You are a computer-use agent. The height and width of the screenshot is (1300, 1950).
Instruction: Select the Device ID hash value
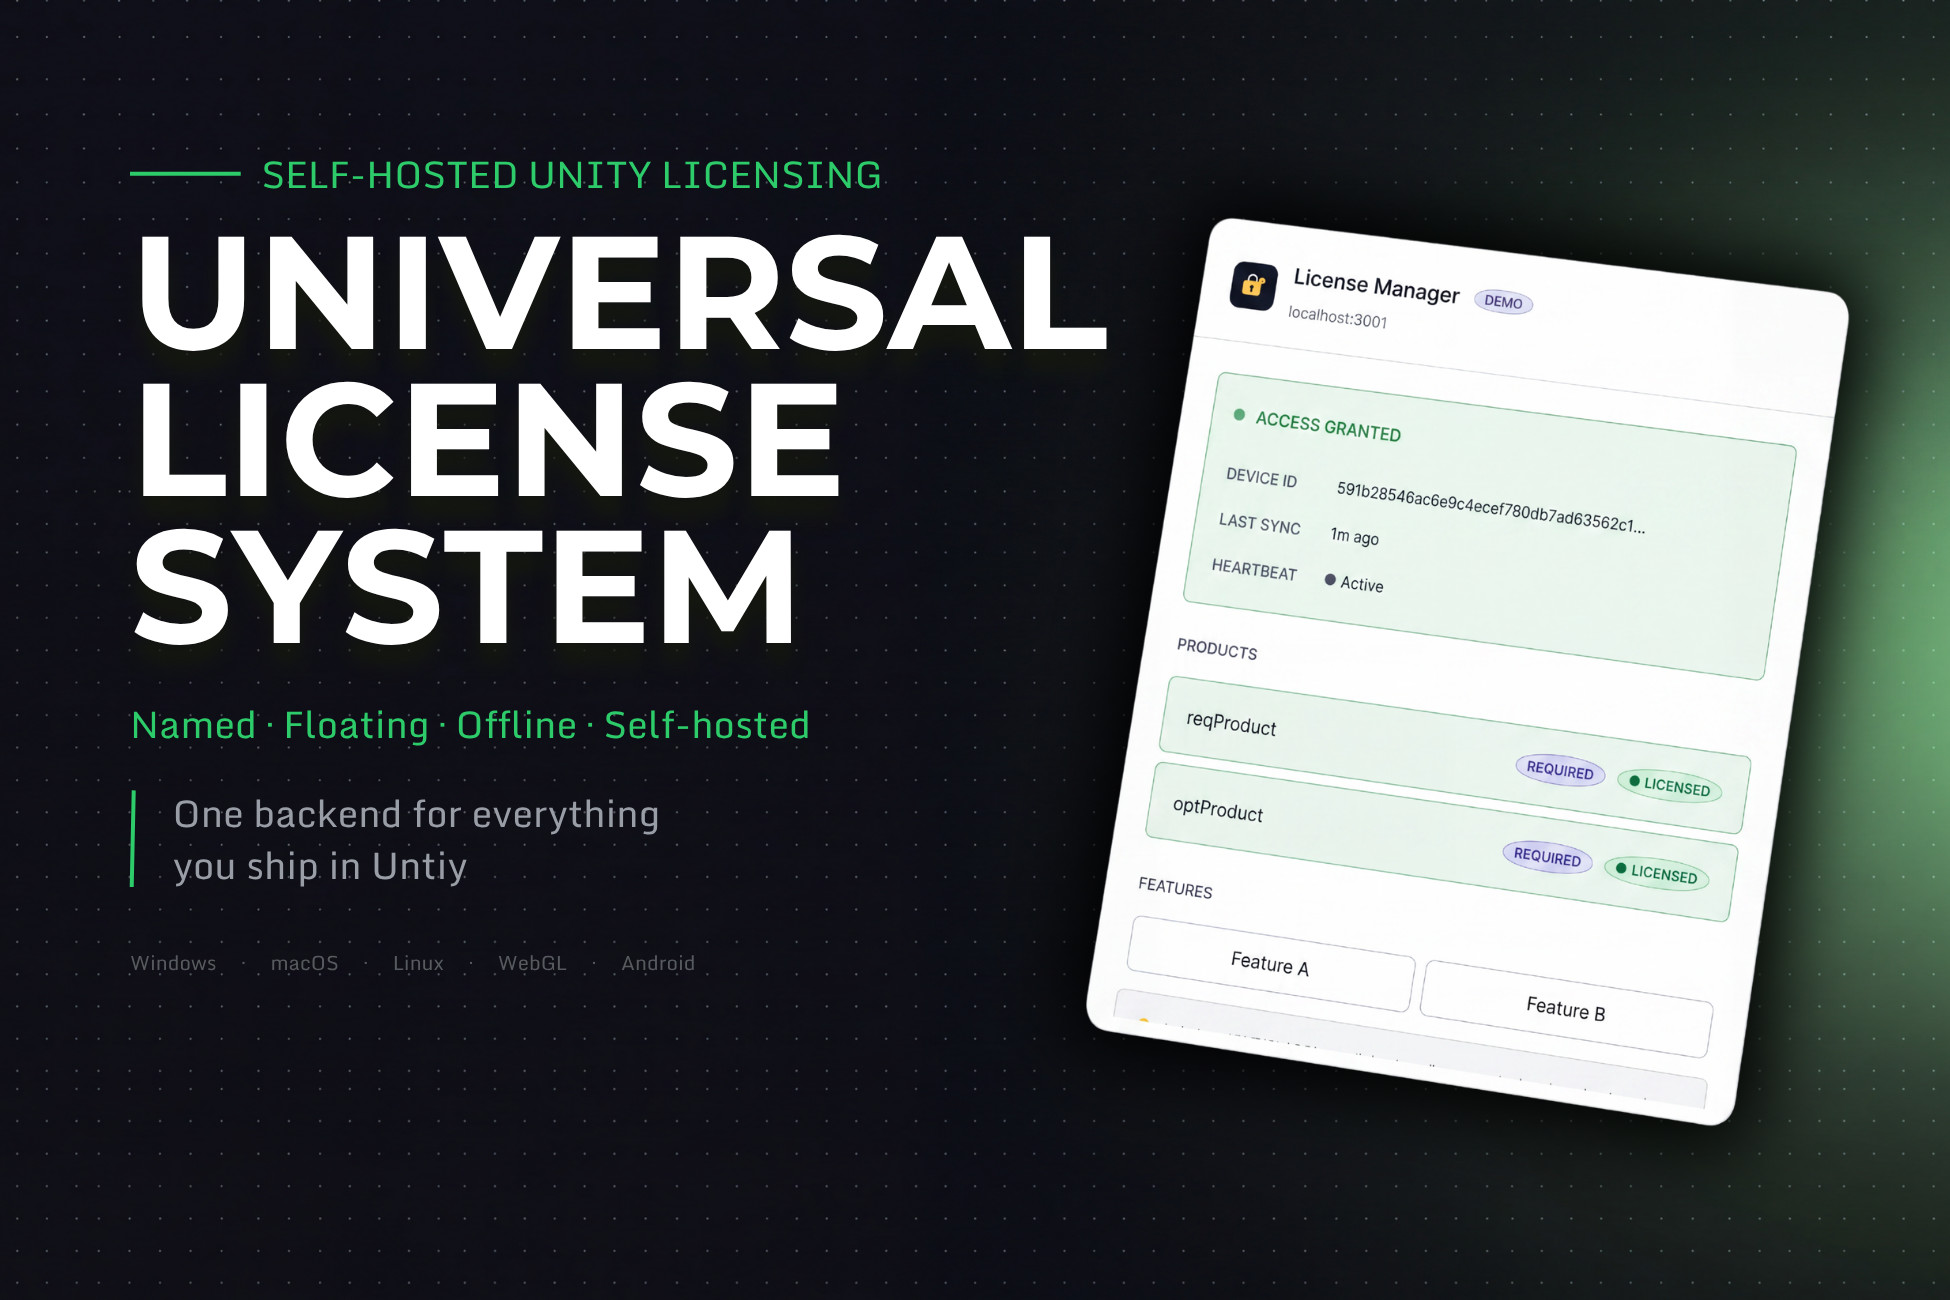[1490, 507]
